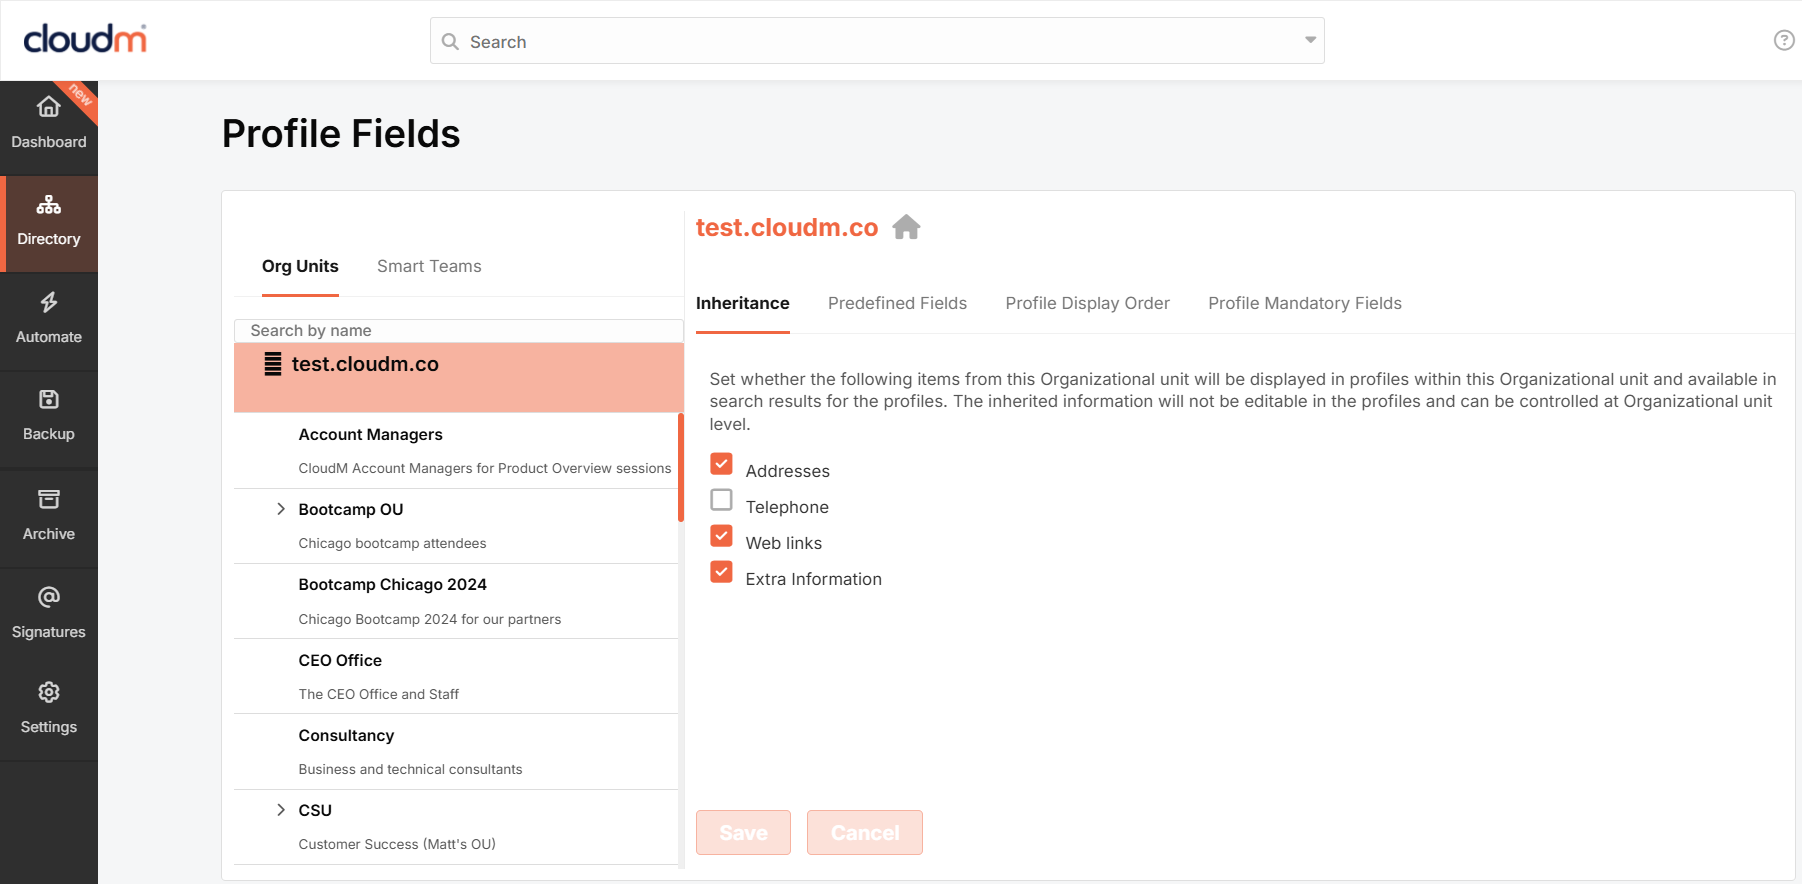Open the Predefined Fields tab
1802x884 pixels.
click(897, 303)
